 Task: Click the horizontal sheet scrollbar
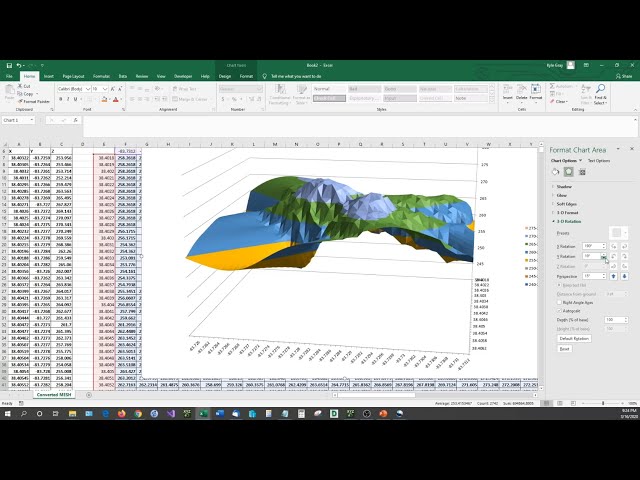point(376,395)
